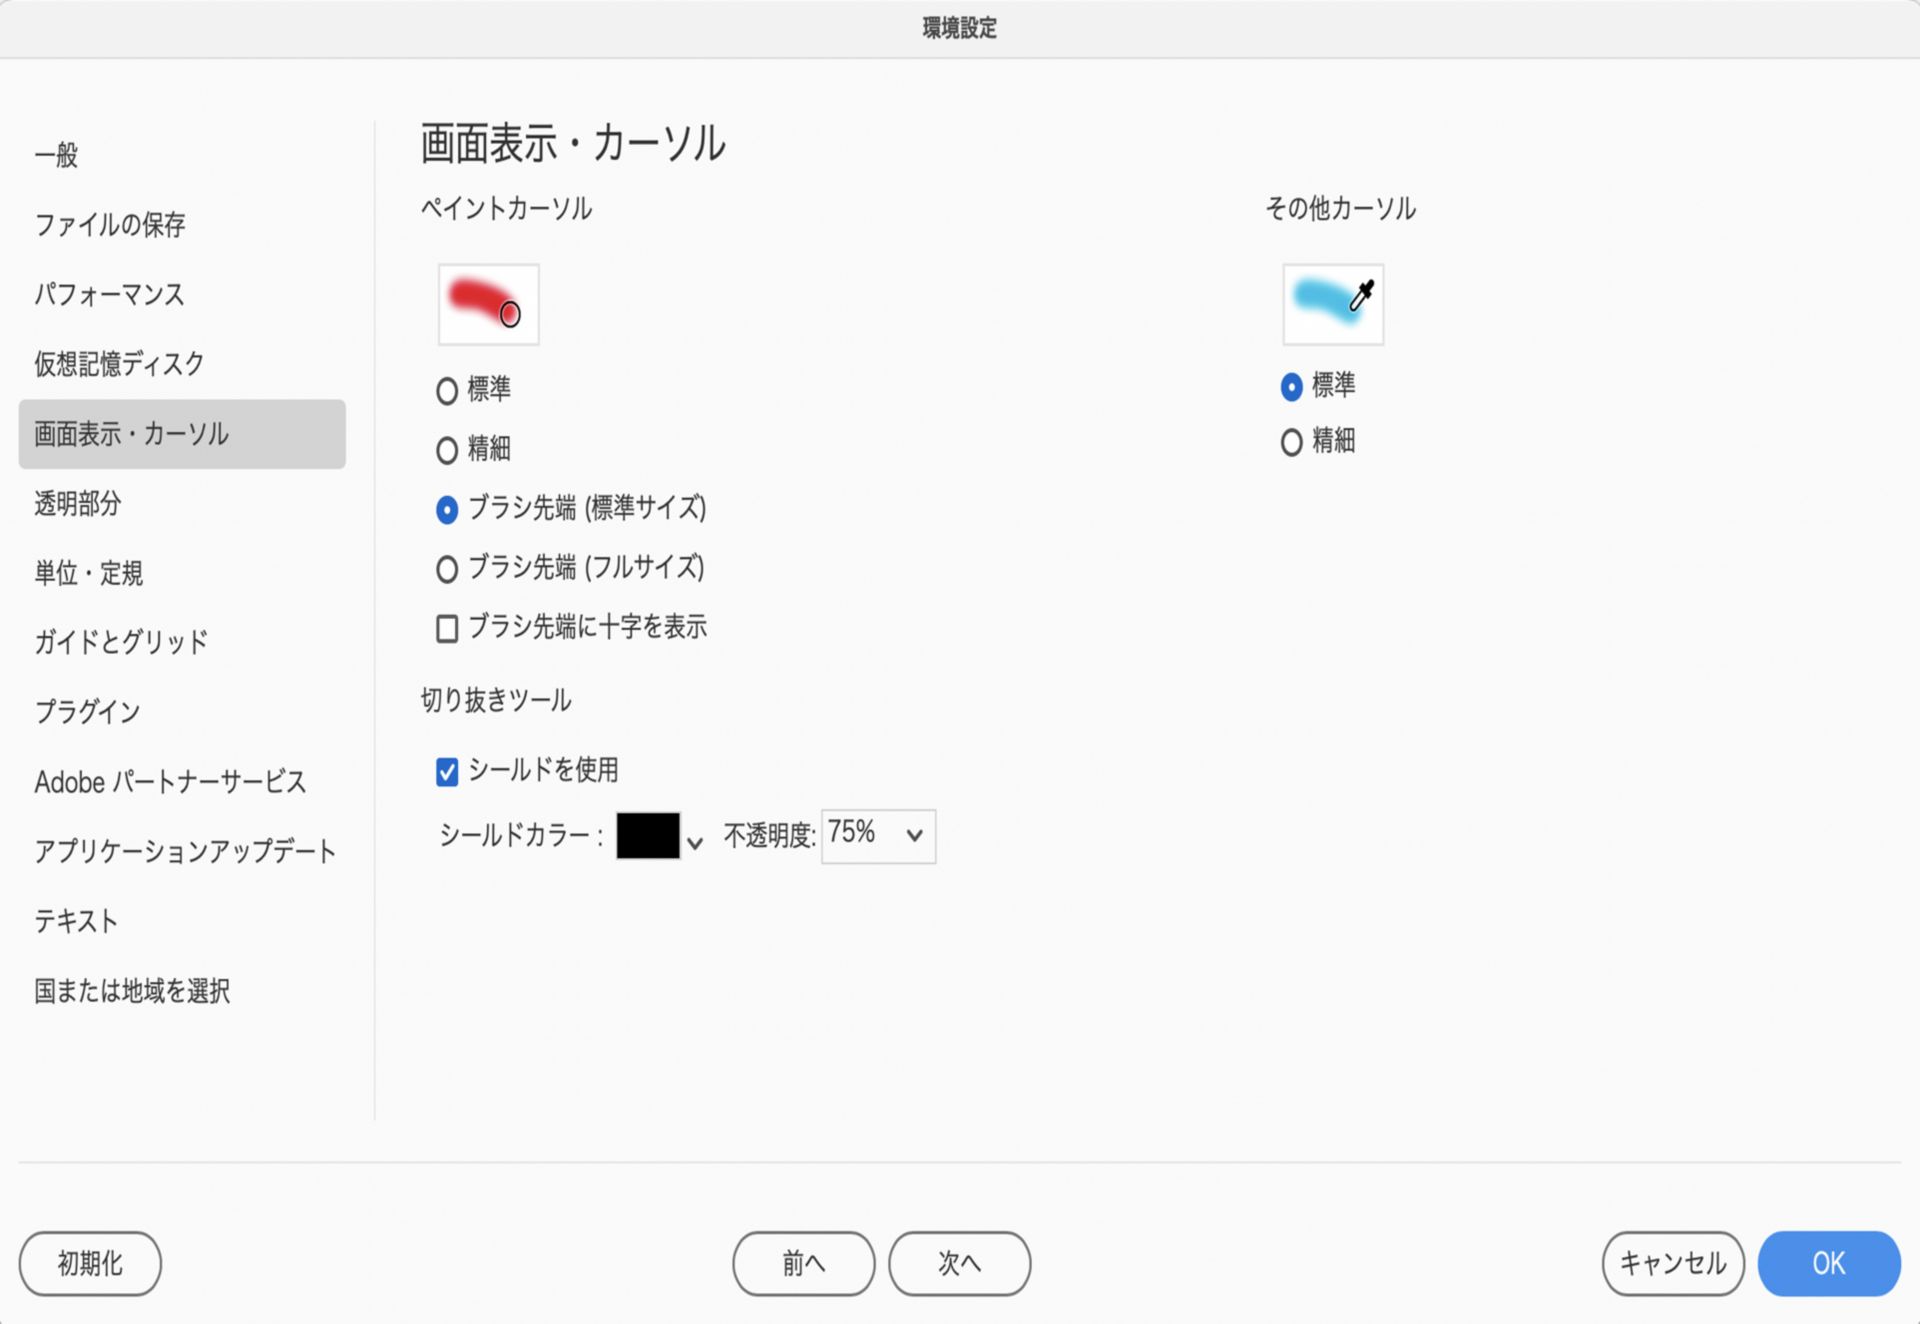Open the 一般 preferences section

point(57,155)
